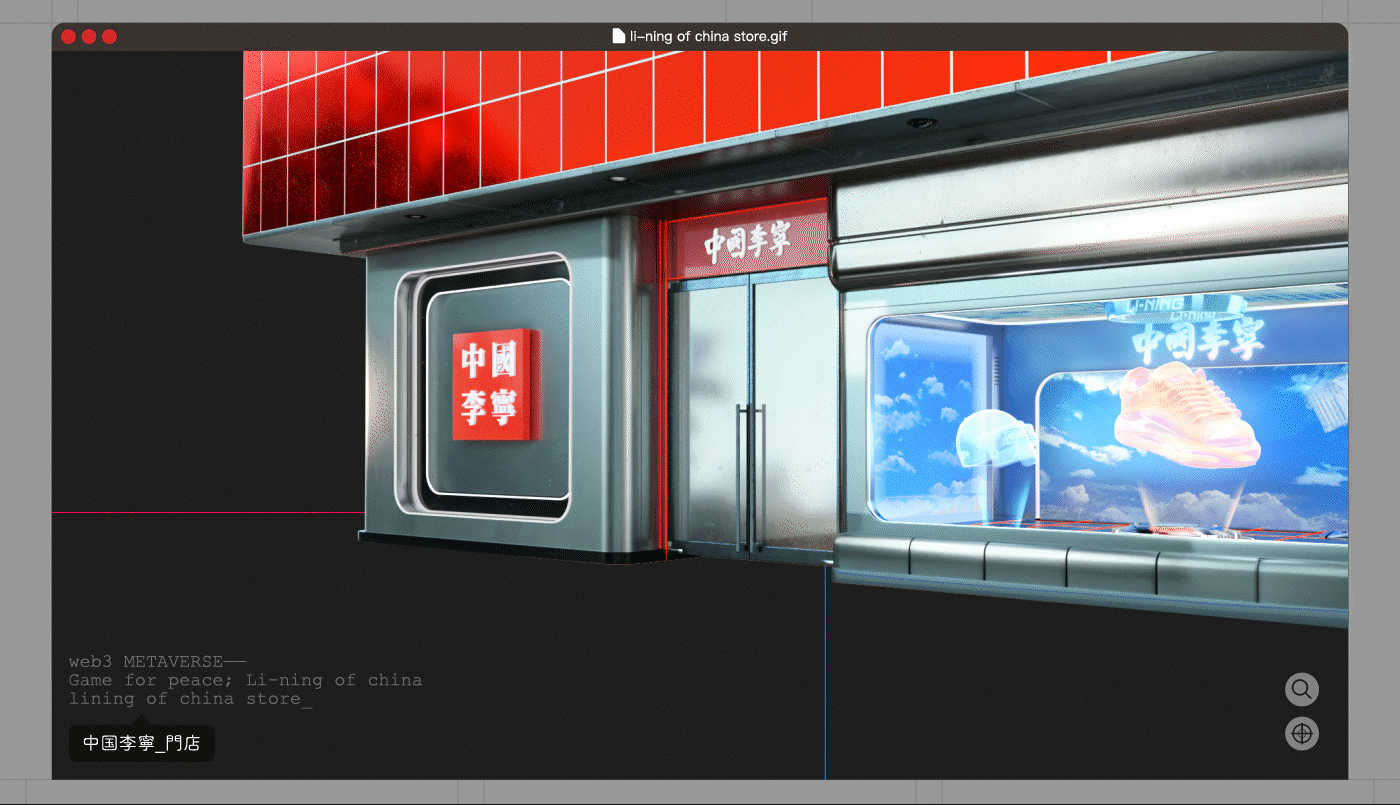This screenshot has height=805, width=1400.
Task: Click the crosshair target icon
Action: (x=1301, y=734)
